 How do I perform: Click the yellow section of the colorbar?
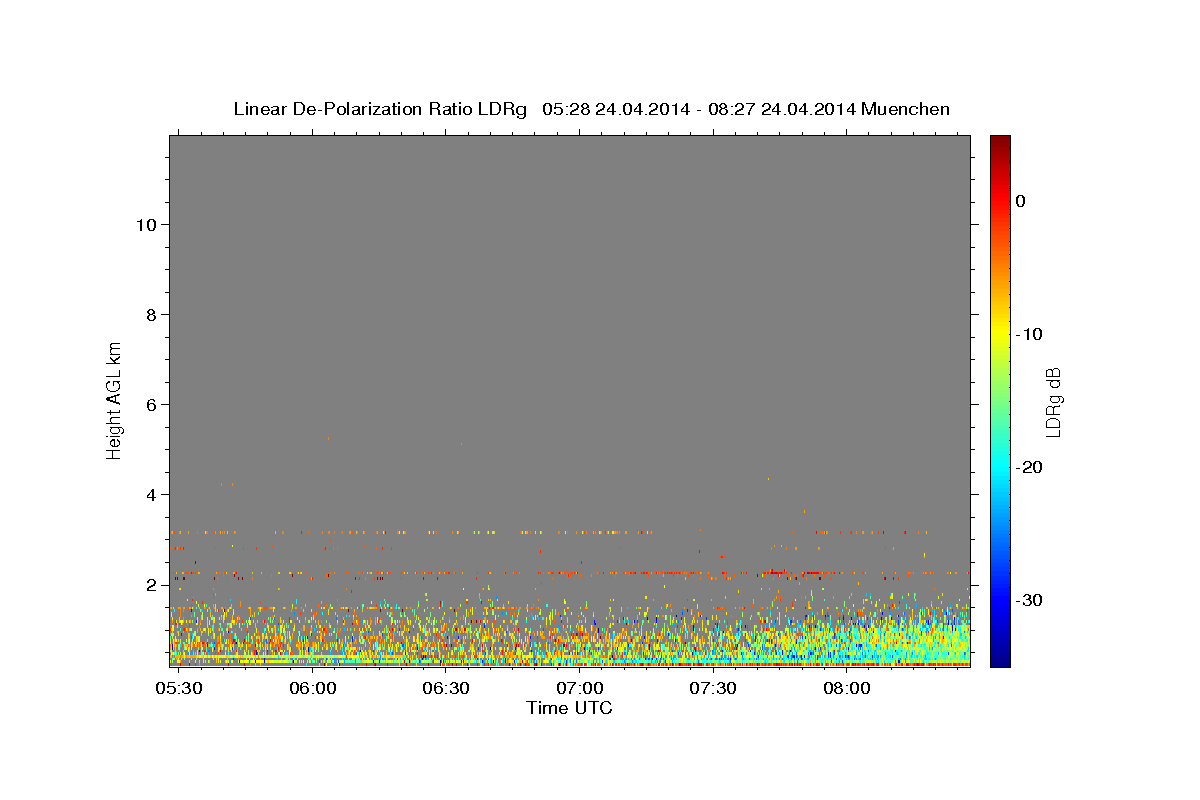pos(1000,332)
